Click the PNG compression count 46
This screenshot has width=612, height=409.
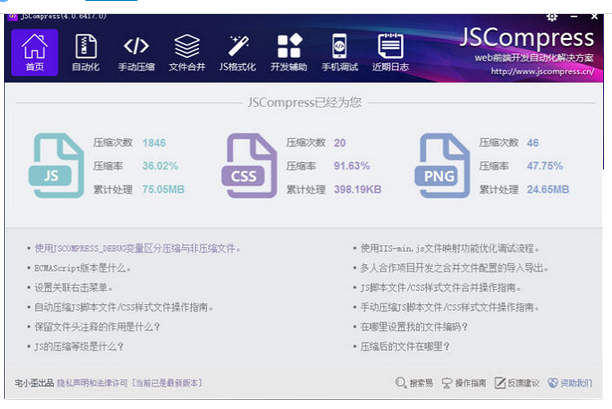(533, 143)
